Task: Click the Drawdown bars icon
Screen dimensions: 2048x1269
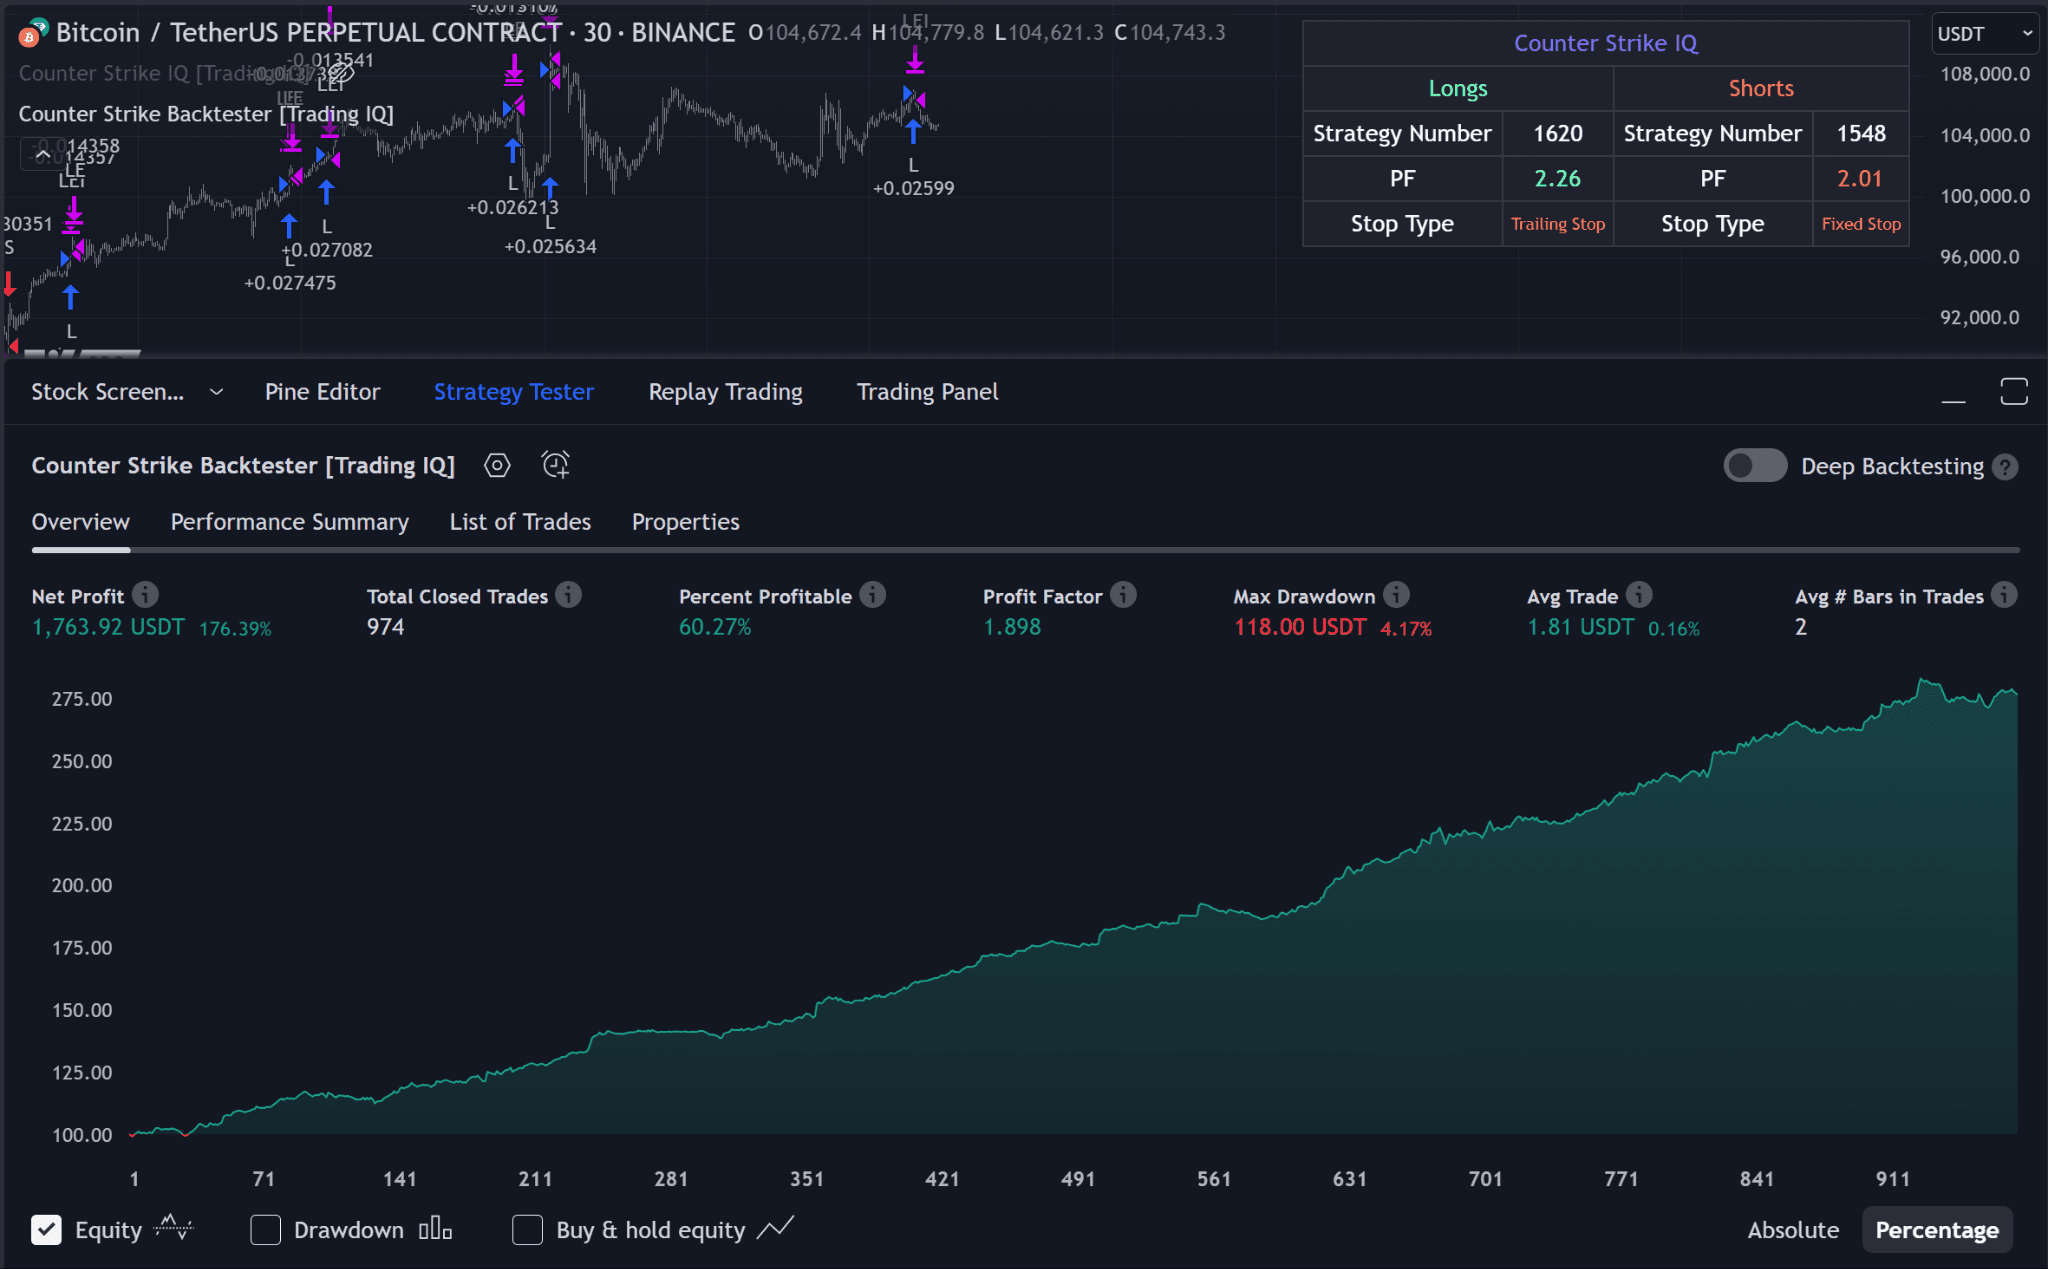Action: tap(435, 1229)
